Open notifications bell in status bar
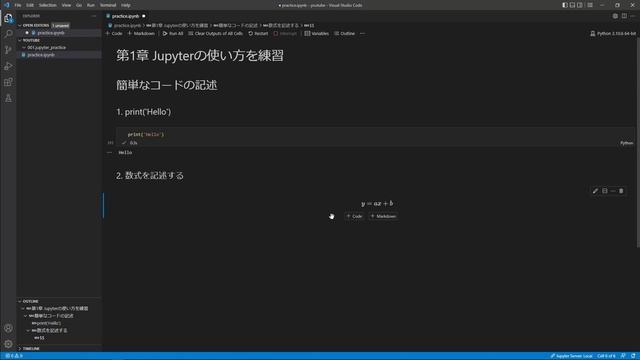 633,356
